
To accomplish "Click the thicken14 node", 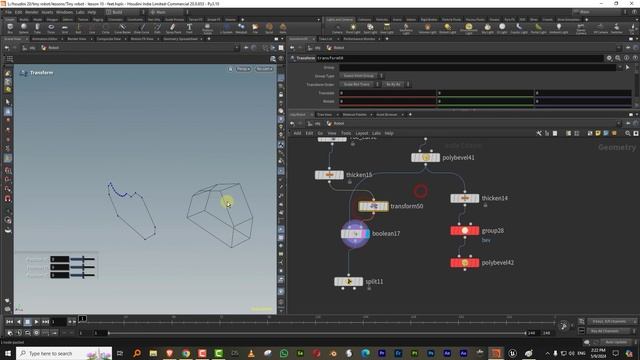I will [464, 198].
